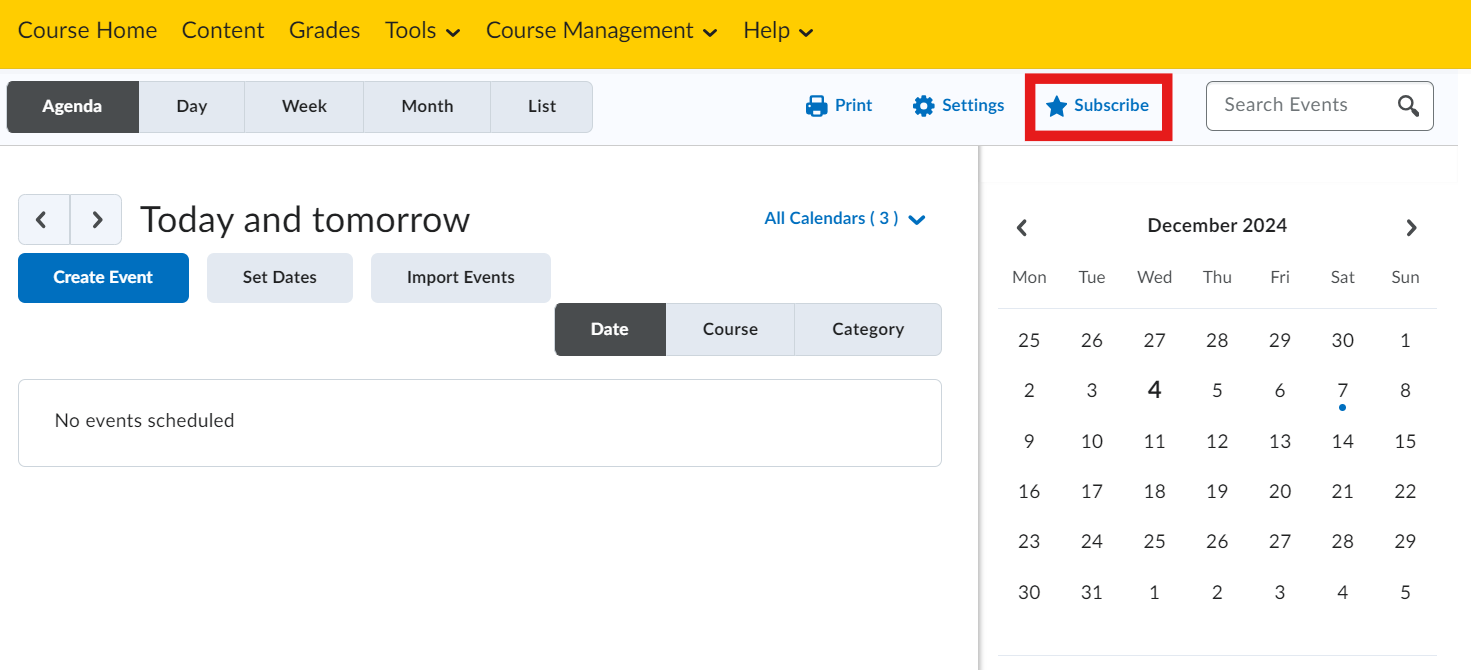Select December 20 in mini calendar
This screenshot has width=1471, height=670.
pyautogui.click(x=1280, y=492)
